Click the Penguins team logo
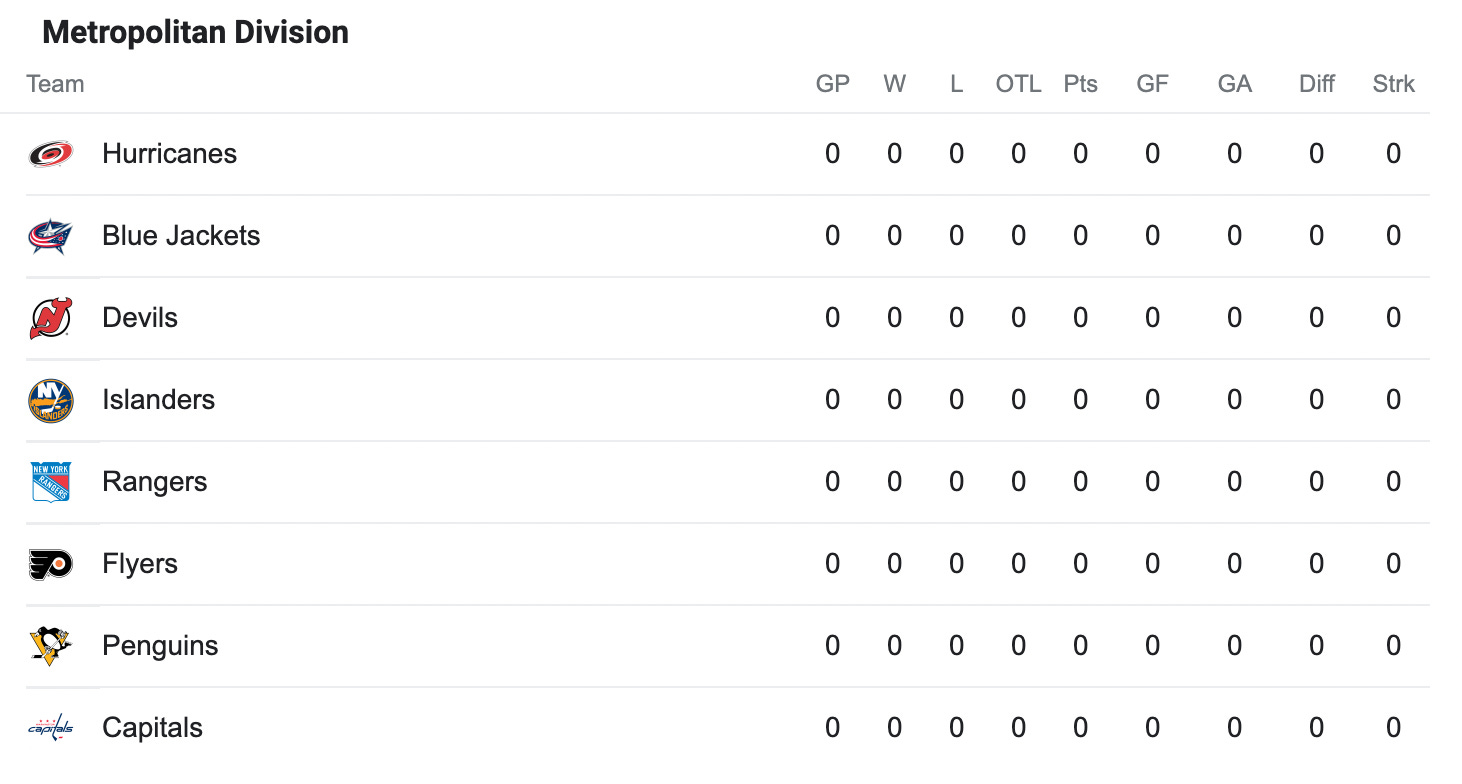This screenshot has height=784, width=1462. pos(50,646)
